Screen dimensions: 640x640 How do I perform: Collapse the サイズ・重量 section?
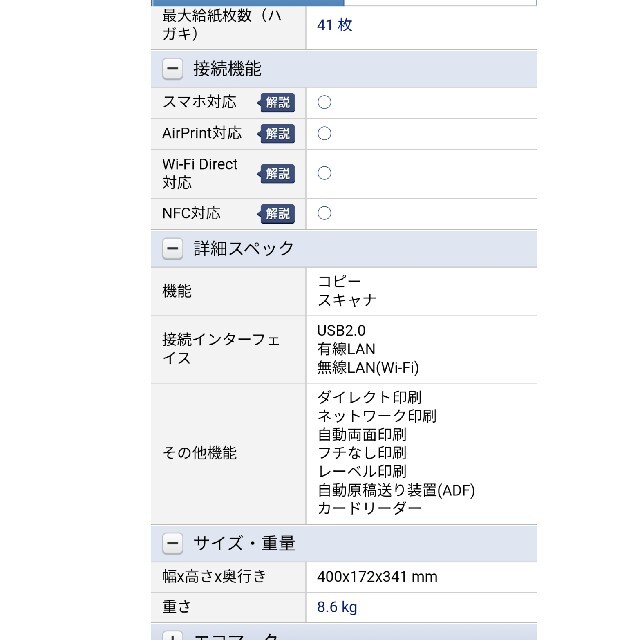(172, 543)
